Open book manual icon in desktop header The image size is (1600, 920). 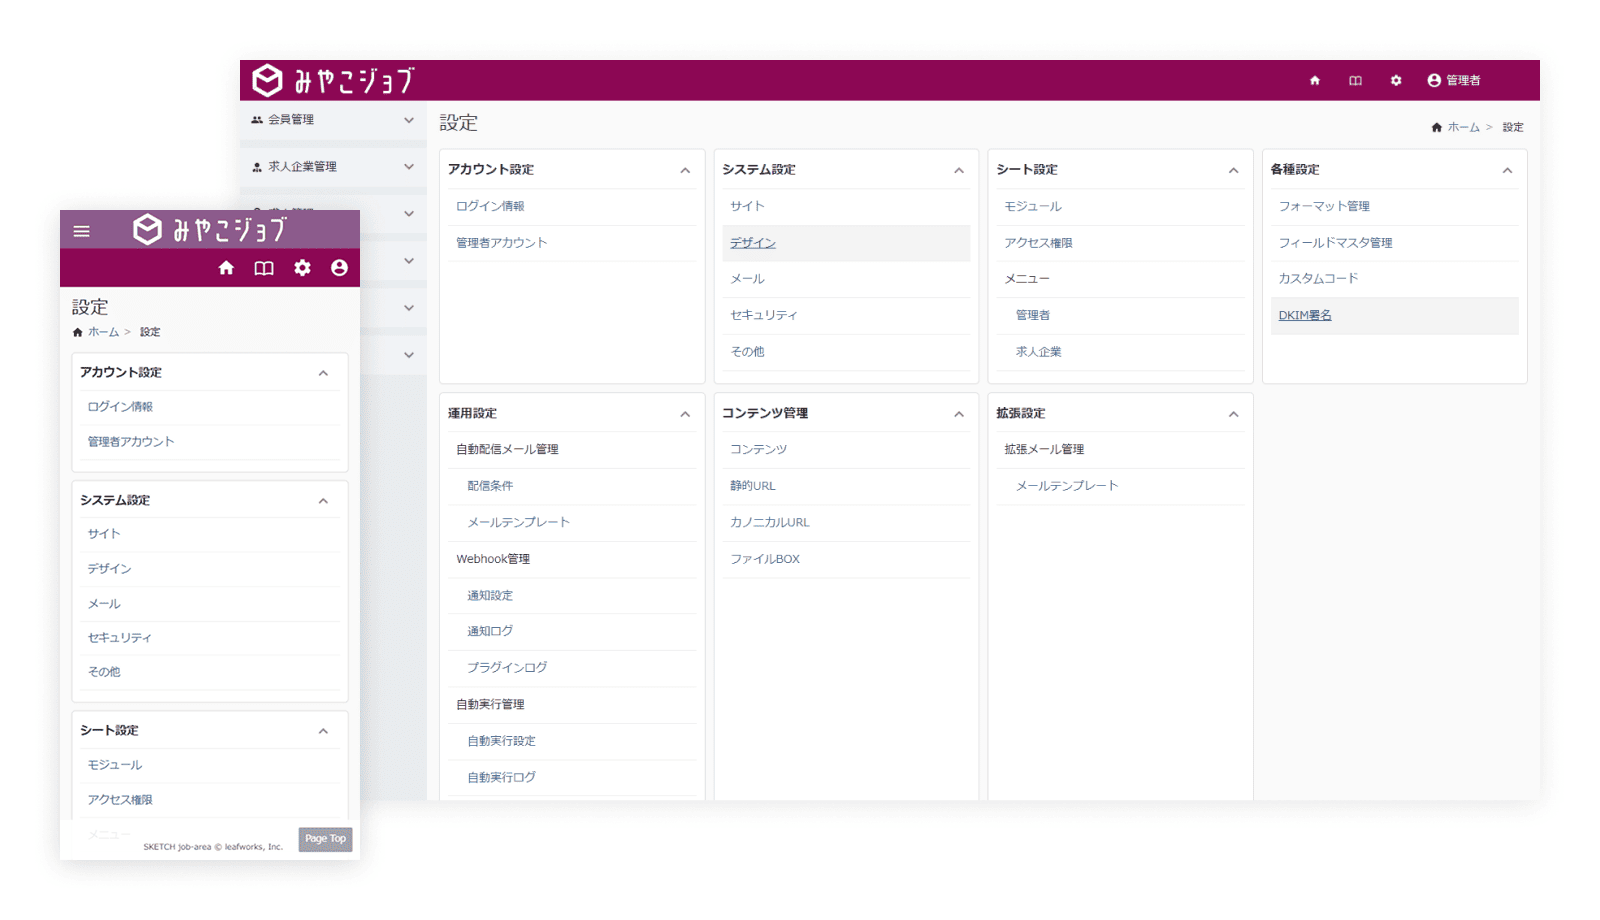tap(1355, 81)
